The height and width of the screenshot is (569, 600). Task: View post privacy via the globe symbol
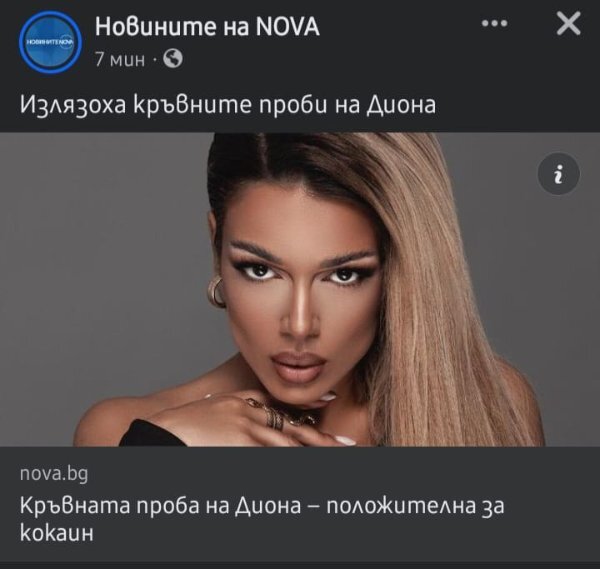point(173,59)
